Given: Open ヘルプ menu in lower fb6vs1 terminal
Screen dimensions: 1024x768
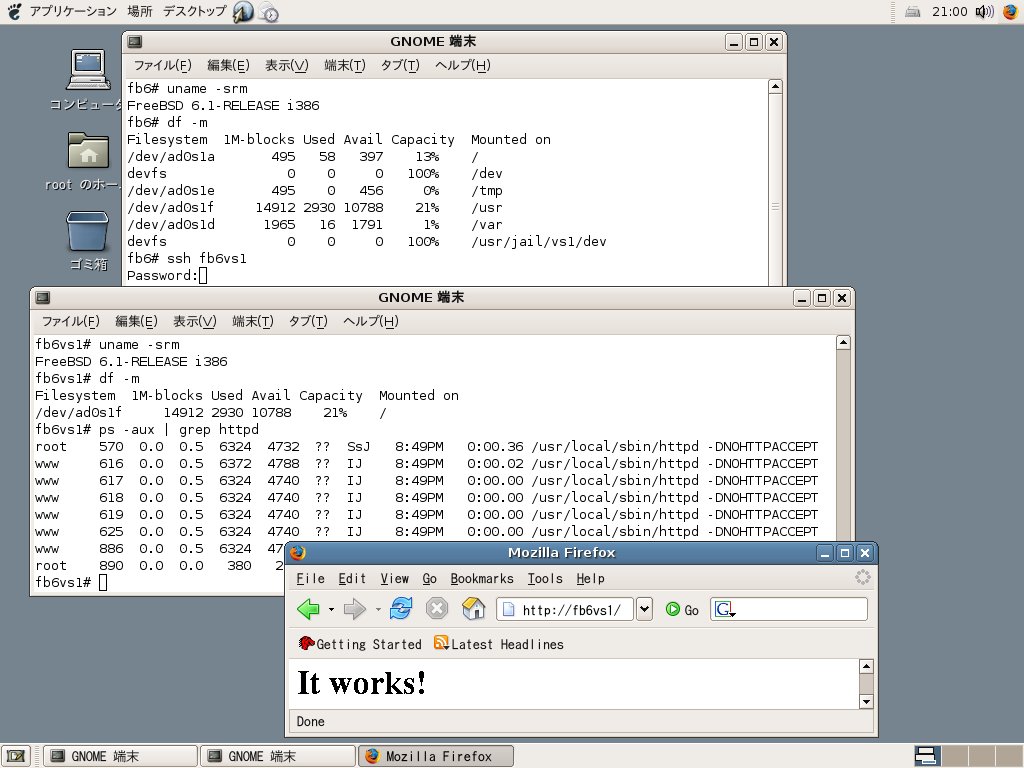Looking at the screenshot, I should 370,321.
